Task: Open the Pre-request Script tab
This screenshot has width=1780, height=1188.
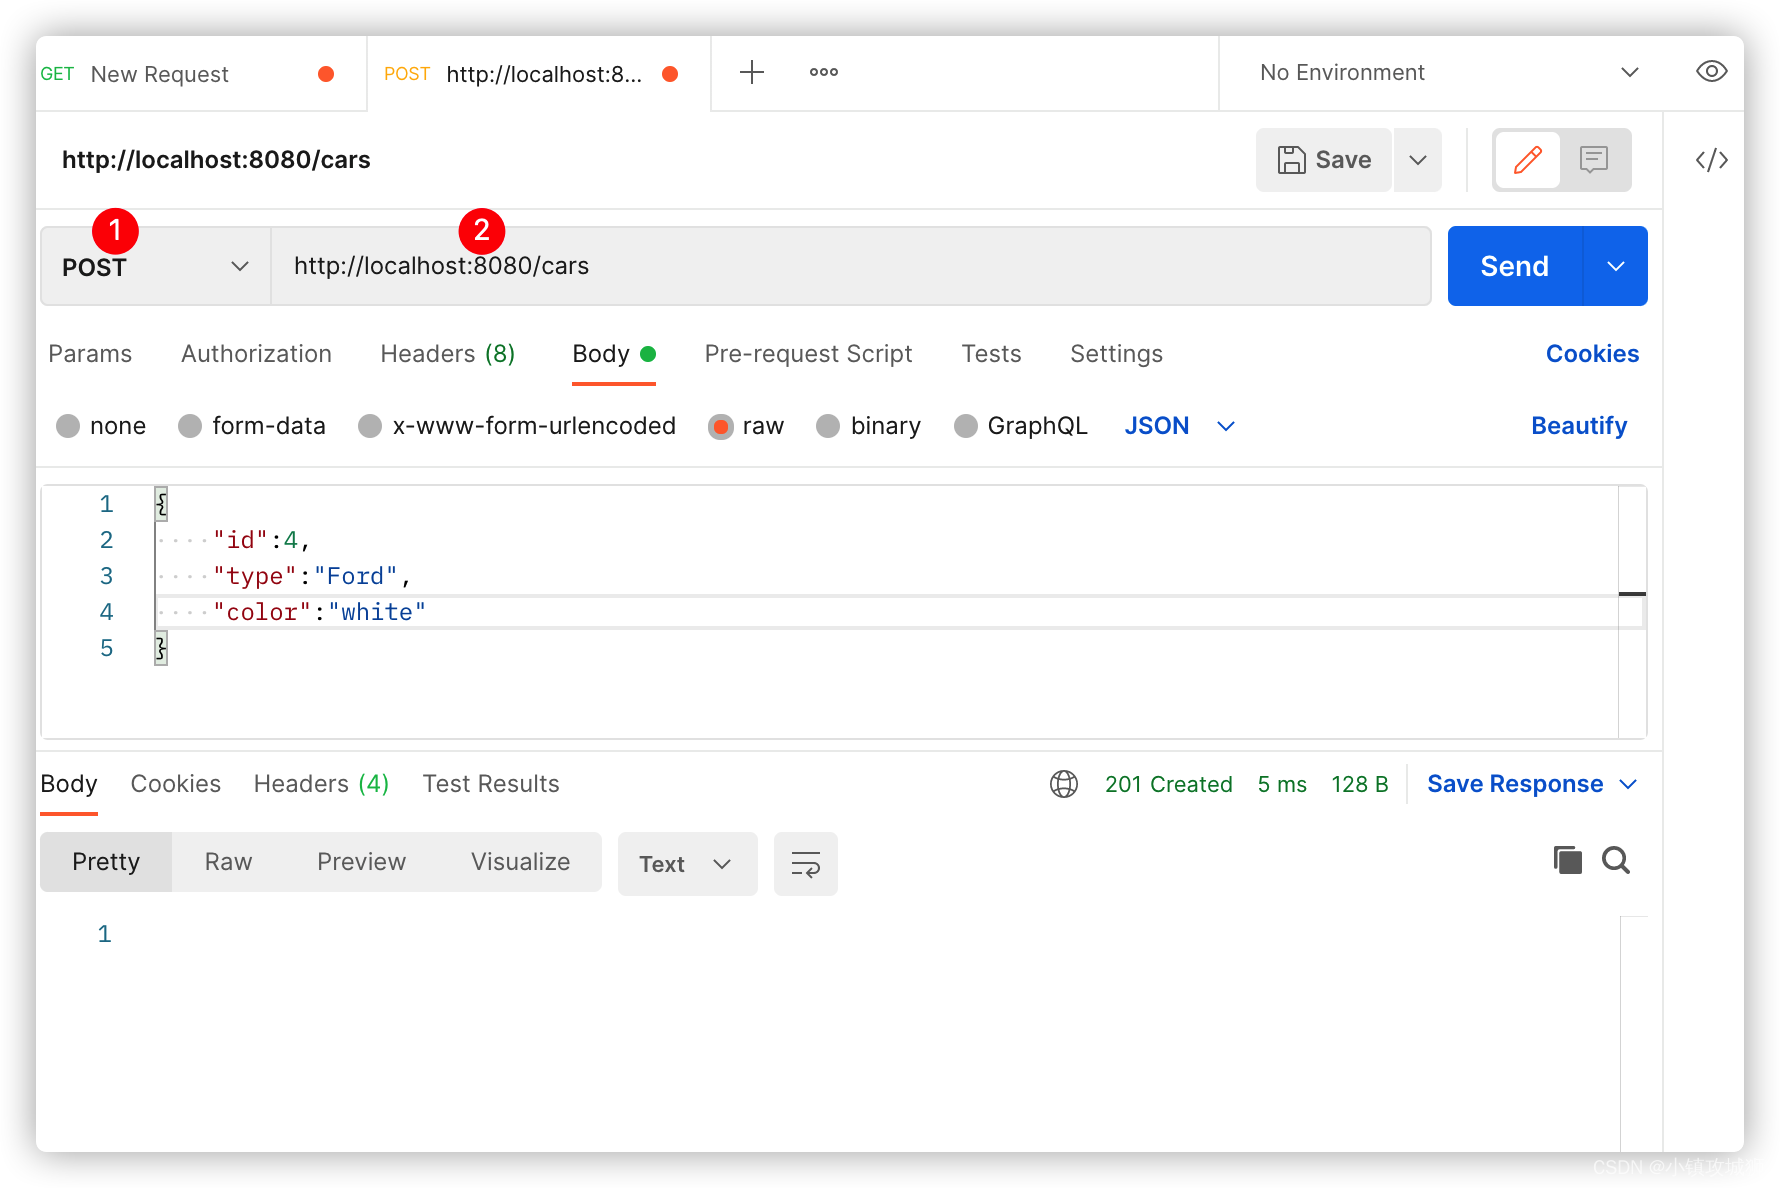Action: 808,354
